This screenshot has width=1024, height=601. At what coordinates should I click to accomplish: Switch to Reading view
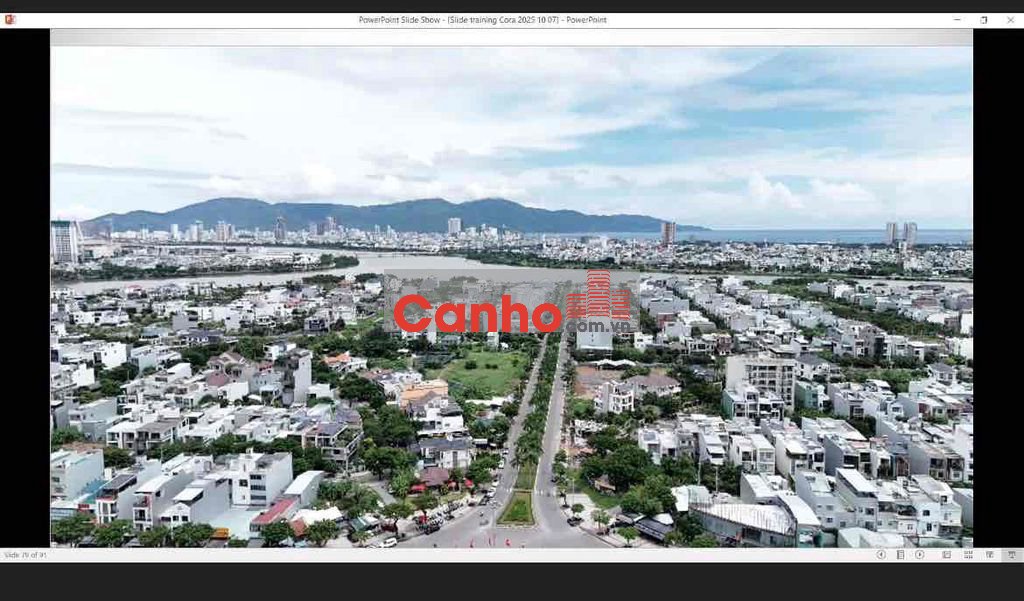[989, 554]
